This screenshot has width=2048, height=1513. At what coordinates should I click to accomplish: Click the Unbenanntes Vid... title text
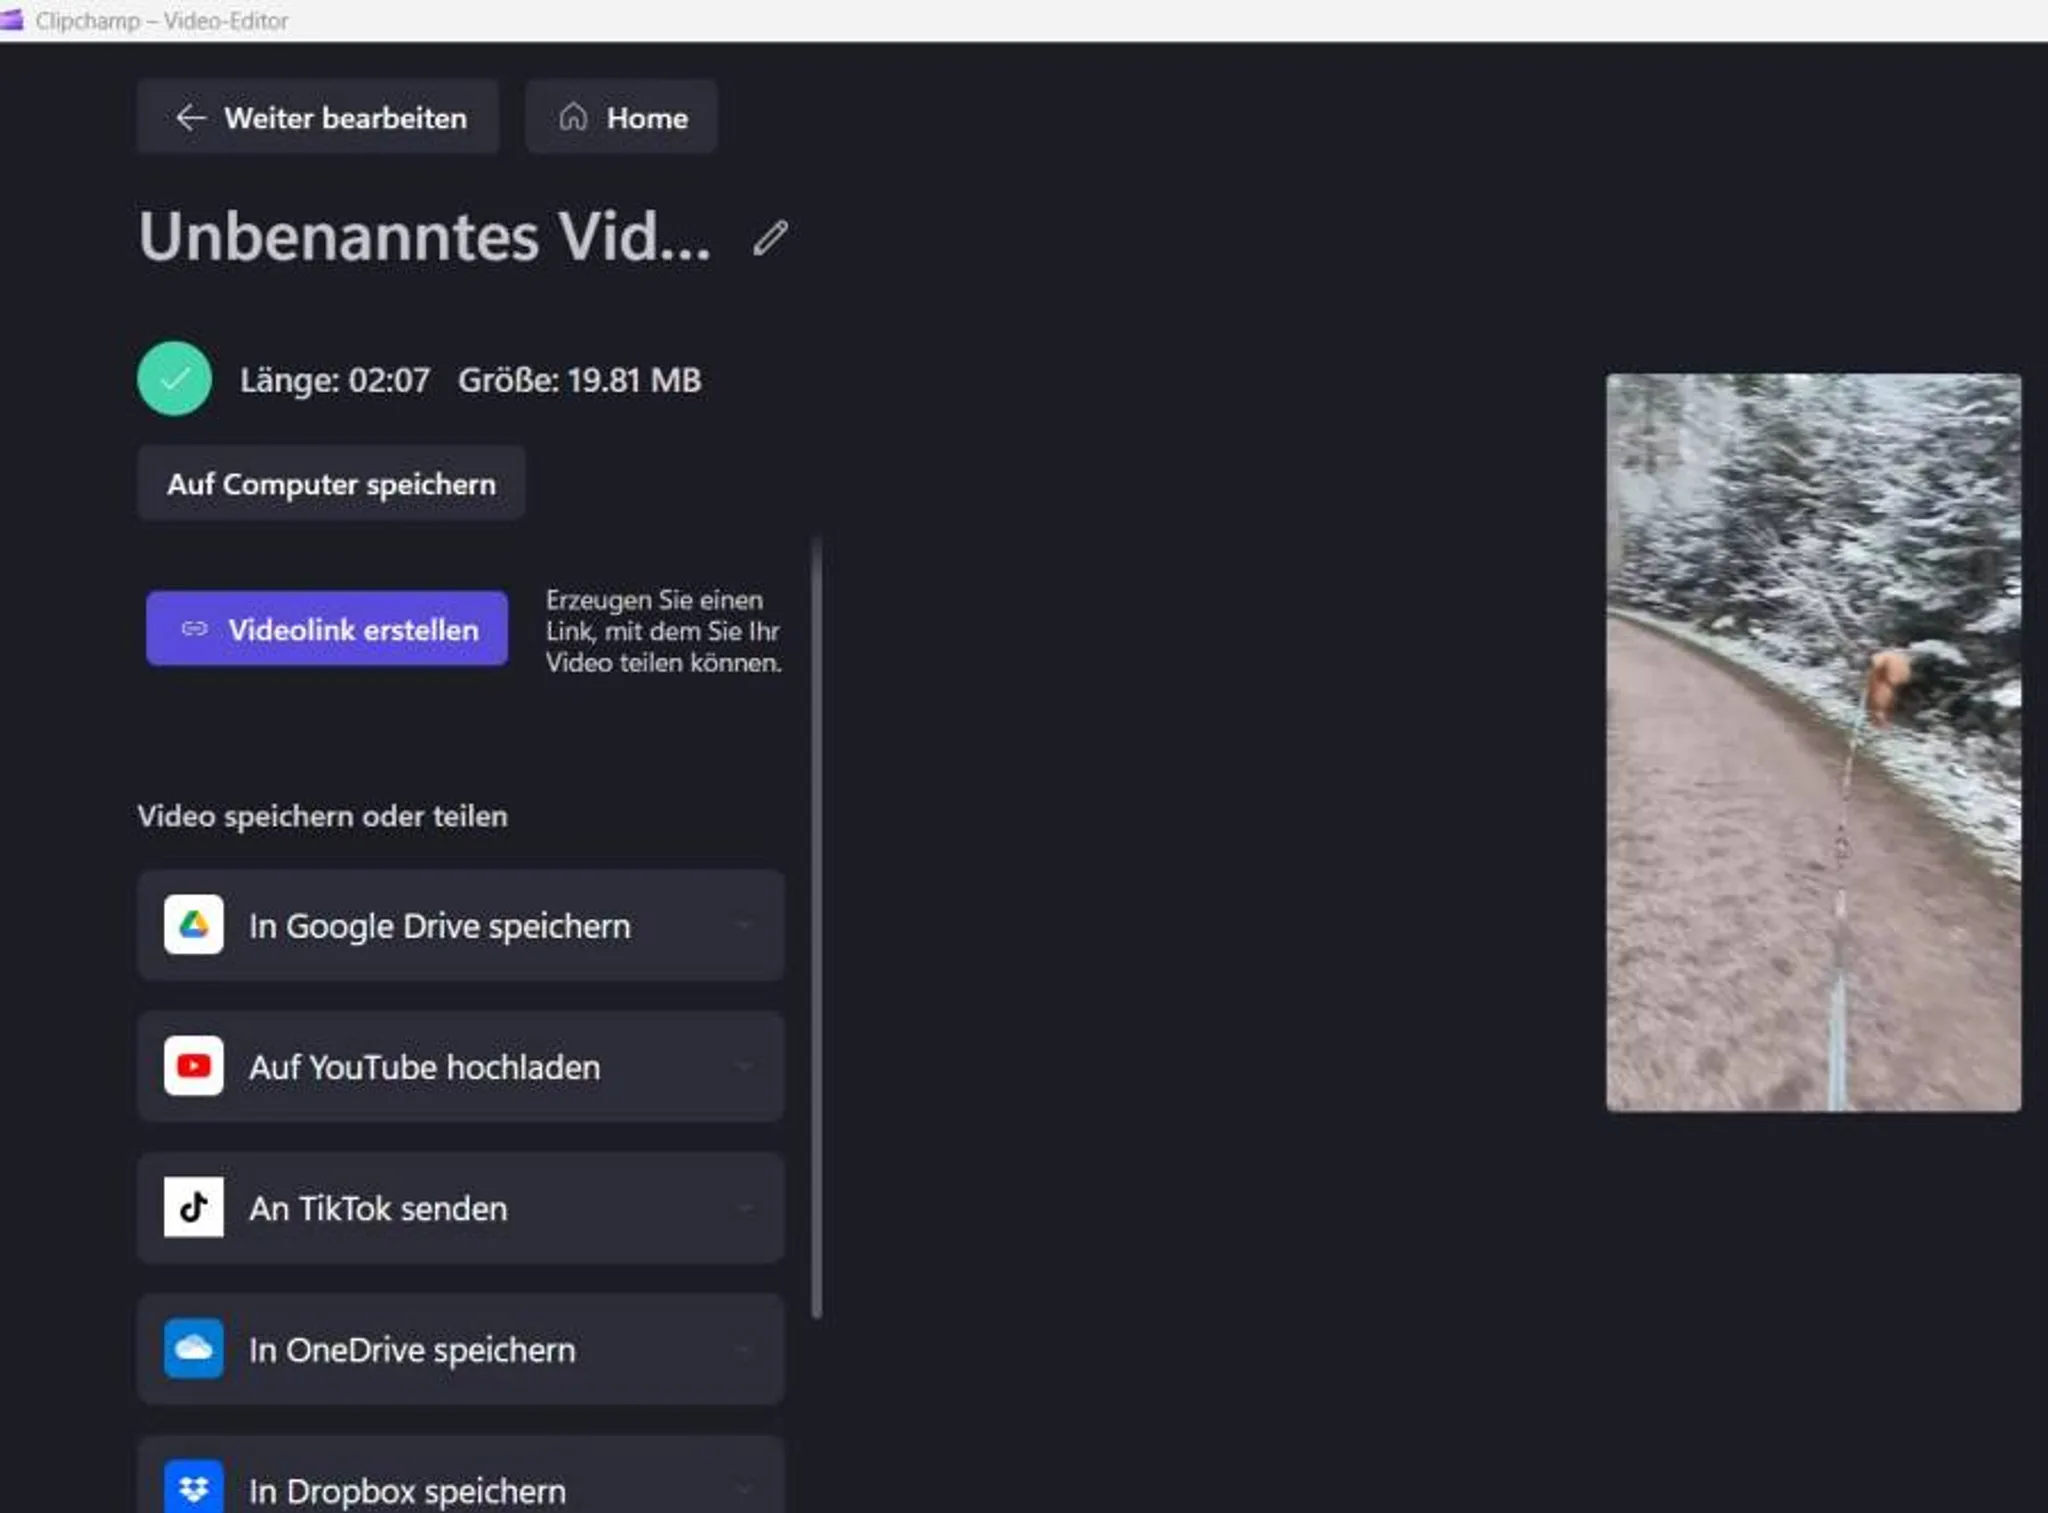click(425, 237)
